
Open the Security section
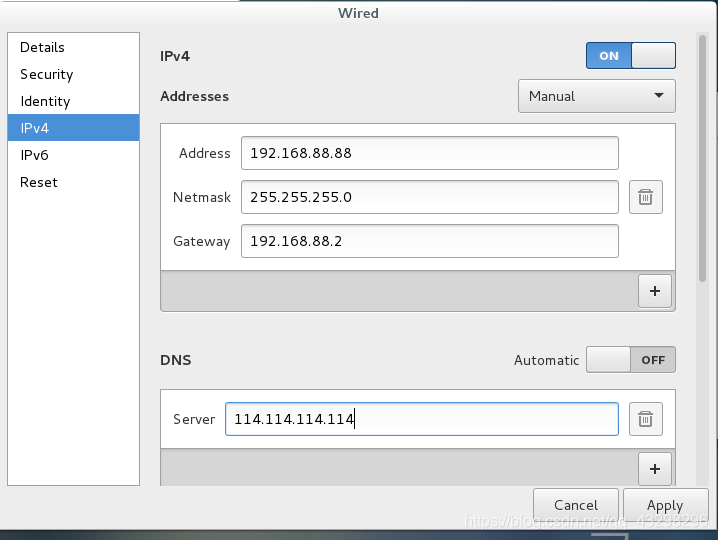[x=73, y=74]
